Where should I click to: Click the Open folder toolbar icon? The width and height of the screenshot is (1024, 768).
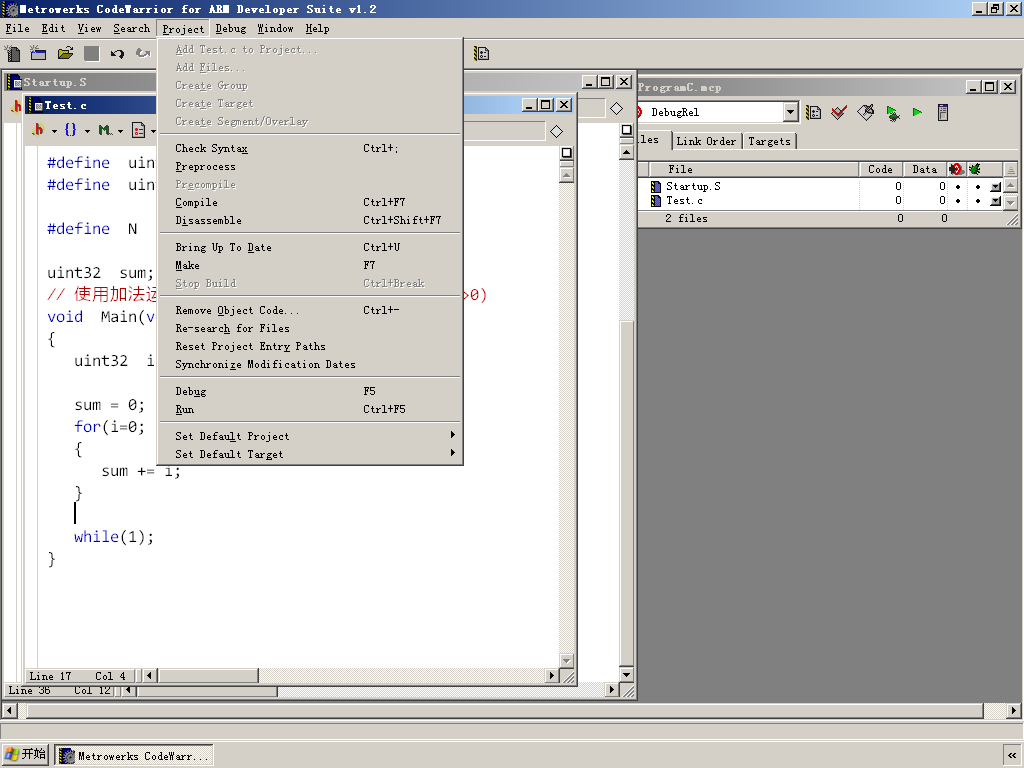(x=65, y=54)
